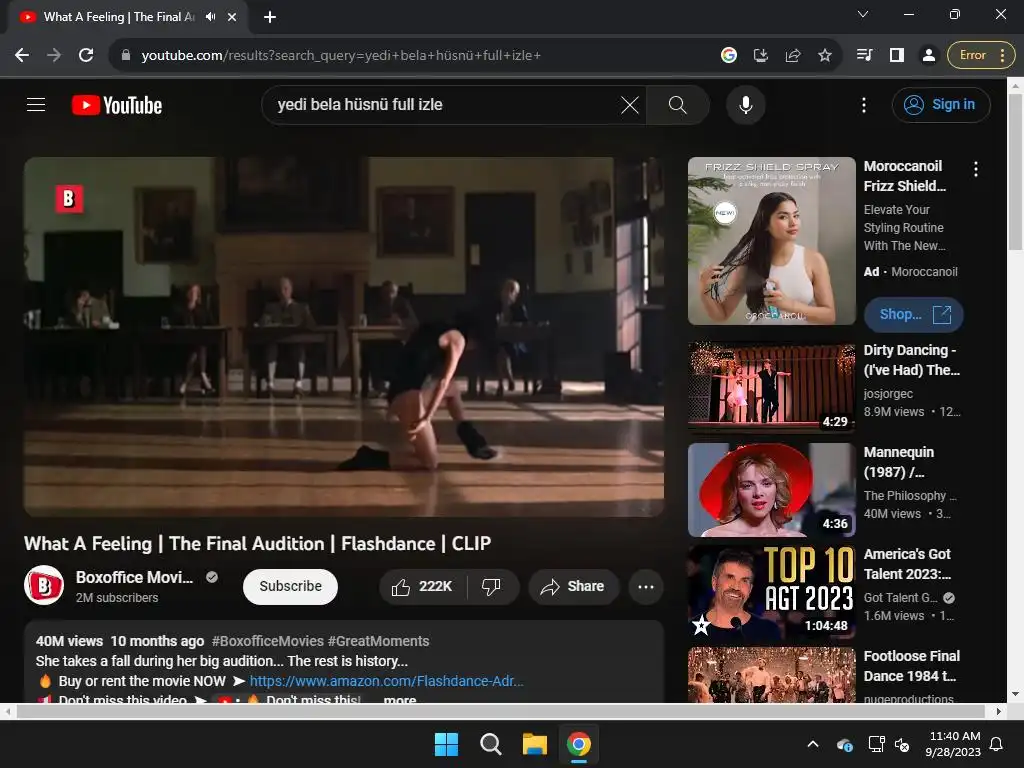Click the Google icon in address bar

click(729, 56)
